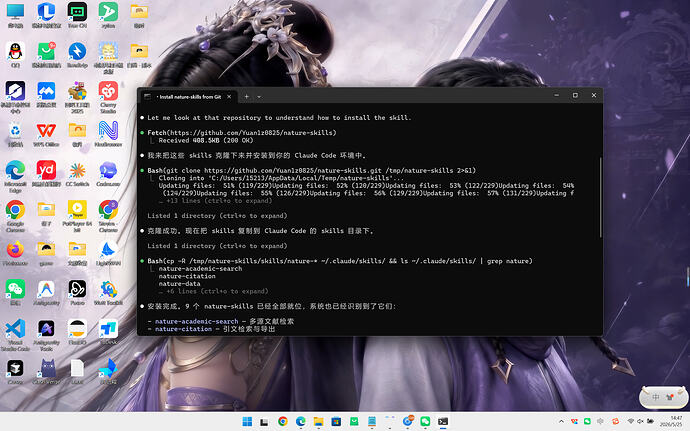The height and width of the screenshot is (431, 690).
Task: Open Microsoft Store from the taskbar
Action: coord(336,422)
